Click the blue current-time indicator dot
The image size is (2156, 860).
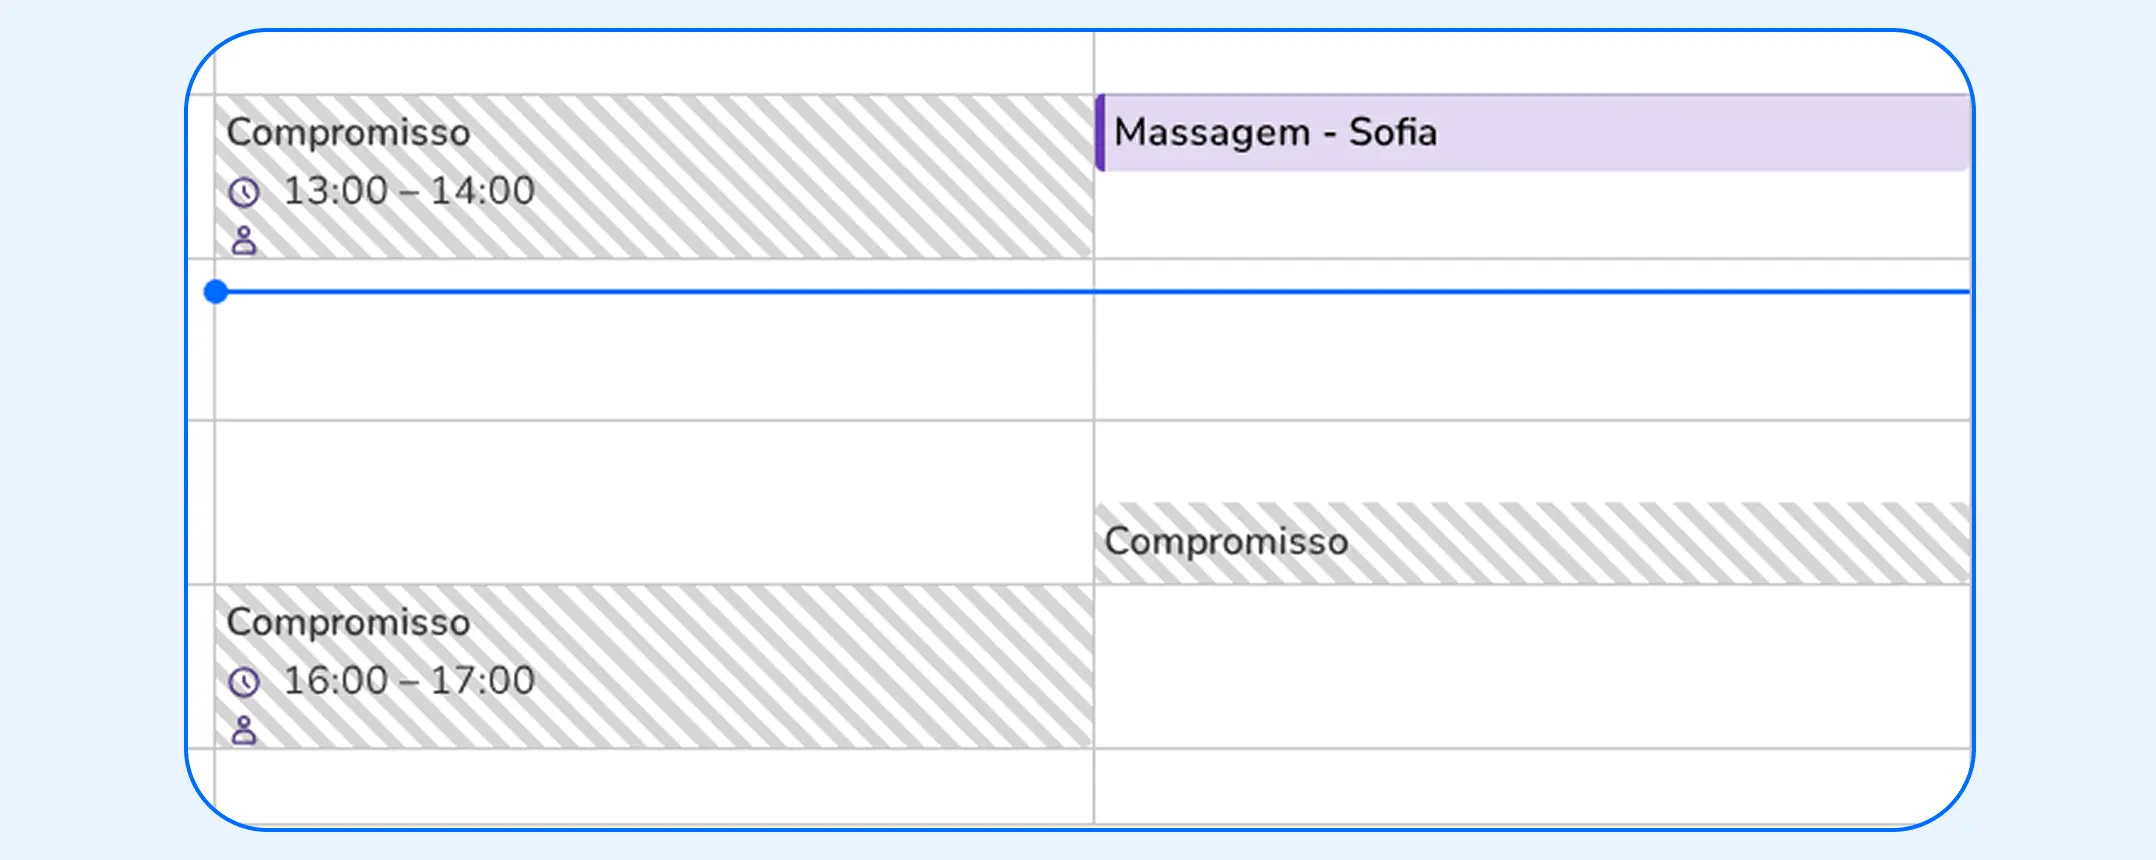pos(216,292)
